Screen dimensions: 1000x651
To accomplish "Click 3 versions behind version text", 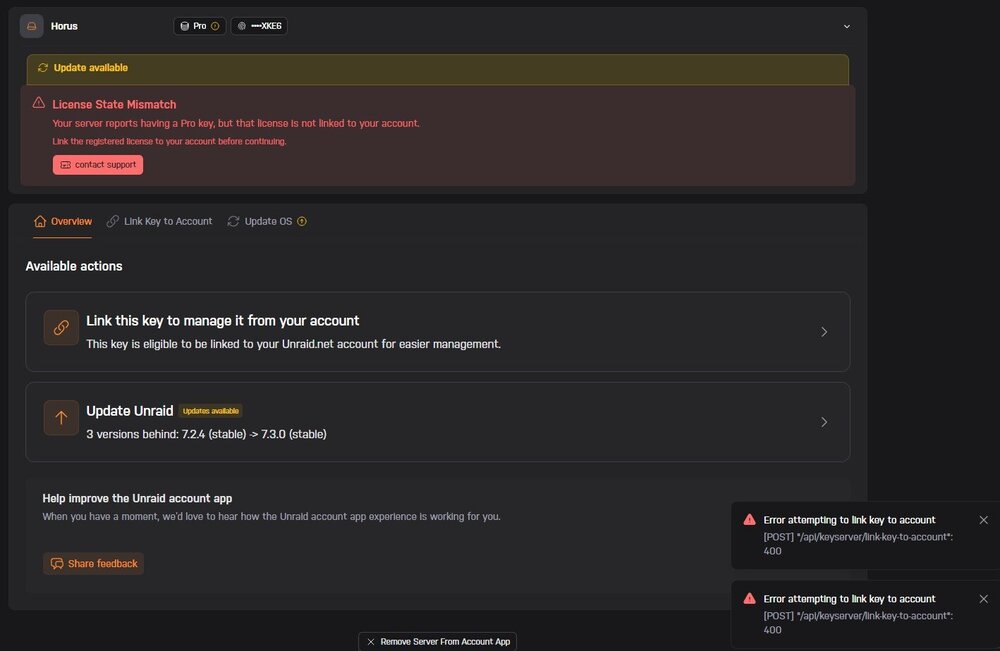I will (206, 434).
